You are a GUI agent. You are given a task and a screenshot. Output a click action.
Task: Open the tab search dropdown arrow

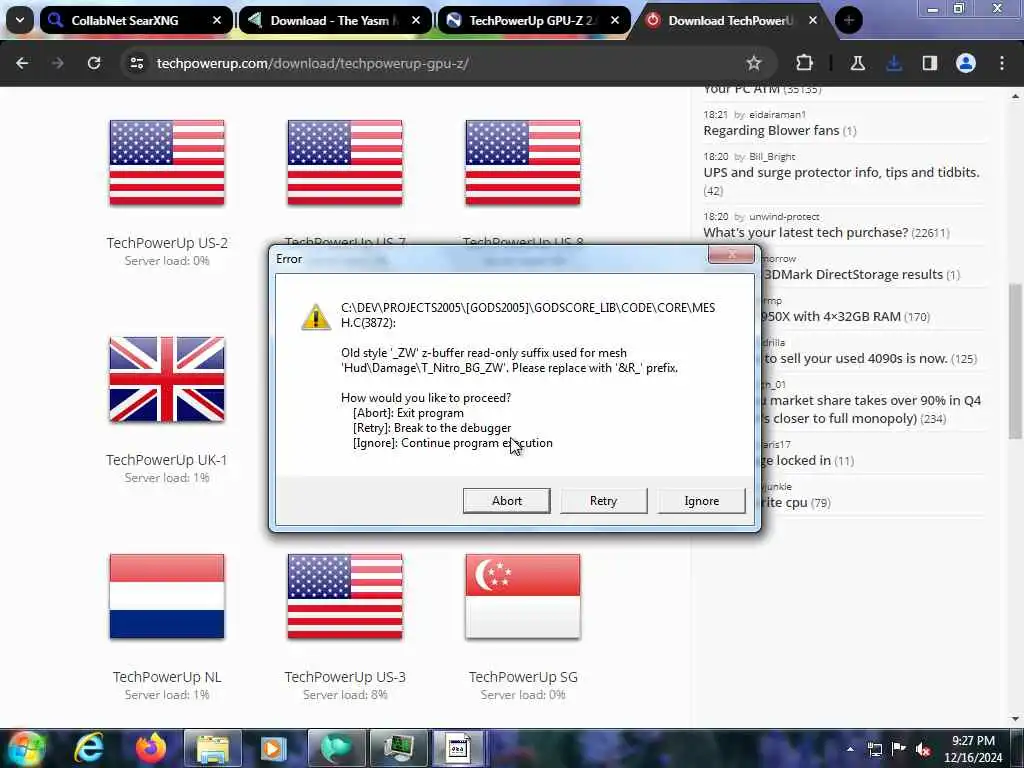coord(20,20)
